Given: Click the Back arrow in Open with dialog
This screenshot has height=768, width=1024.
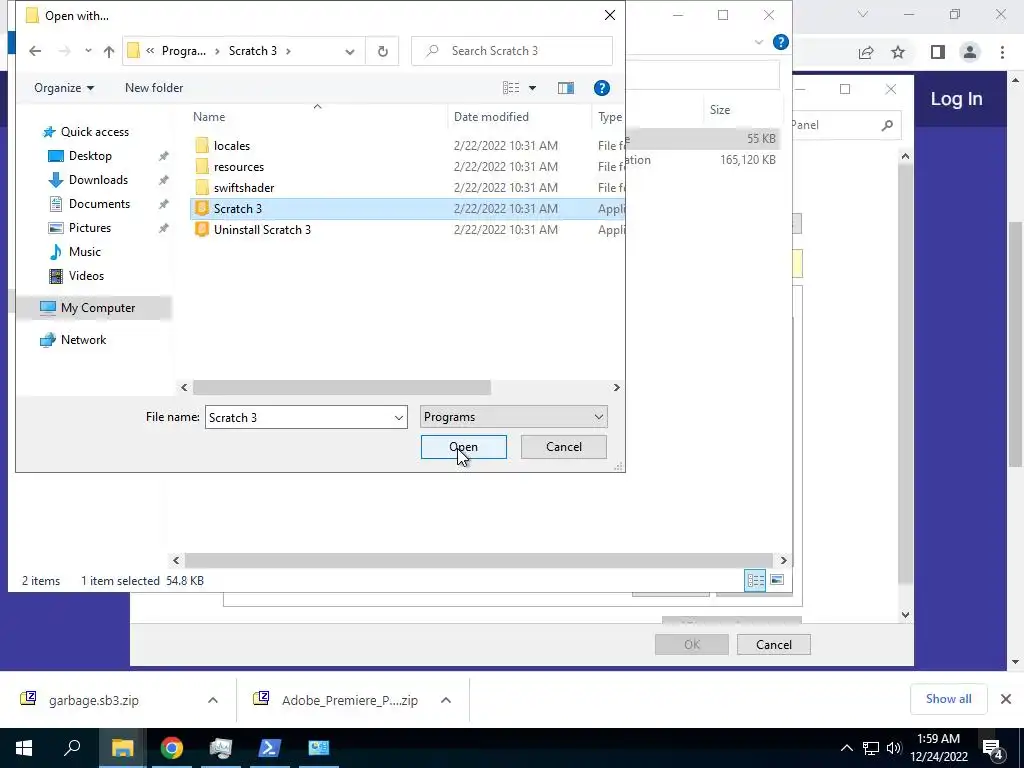Looking at the screenshot, I should [x=35, y=51].
